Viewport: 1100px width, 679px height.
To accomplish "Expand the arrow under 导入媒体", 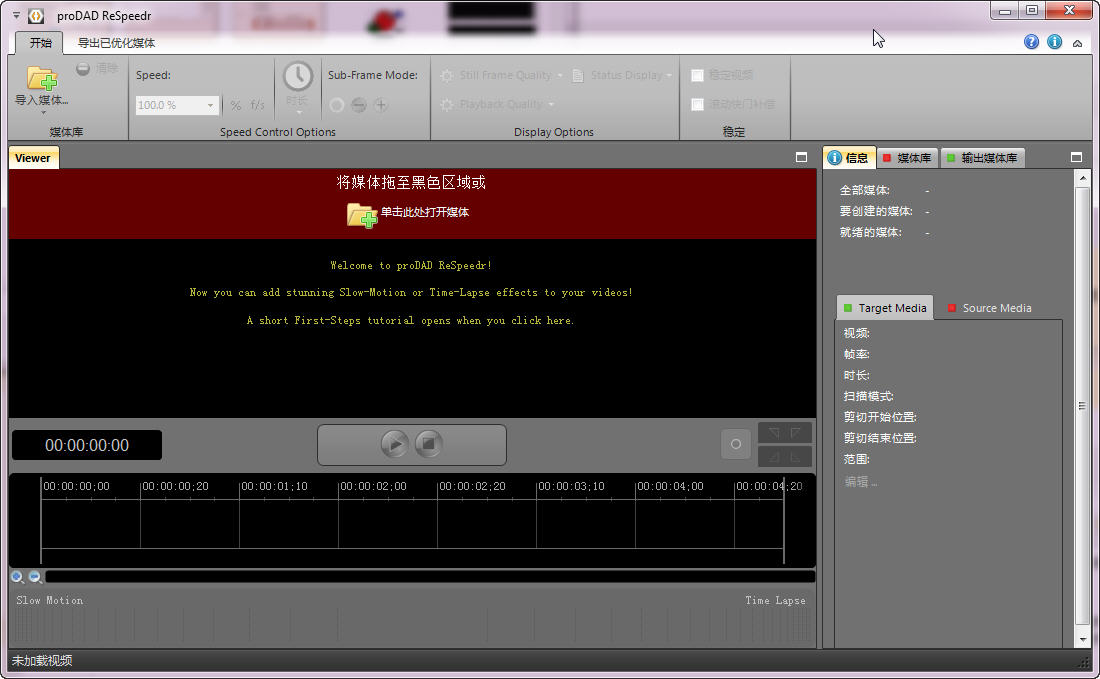I will (x=43, y=112).
